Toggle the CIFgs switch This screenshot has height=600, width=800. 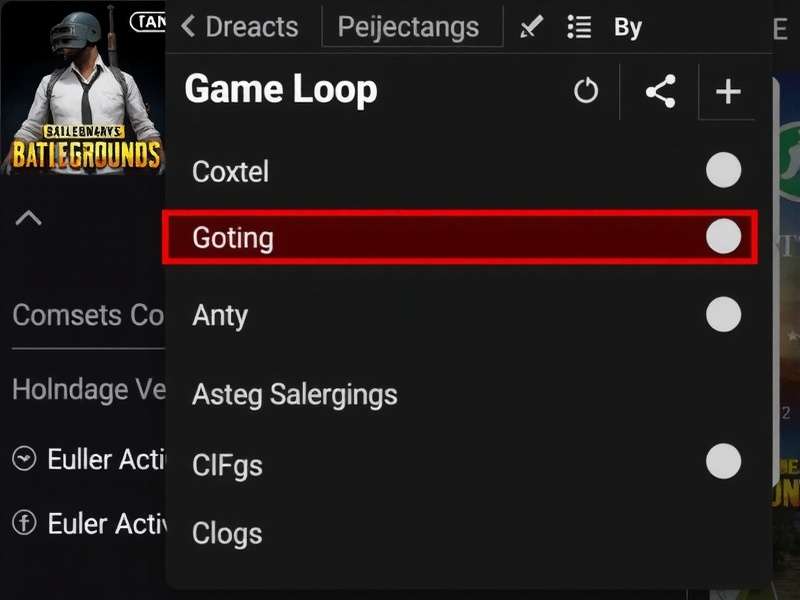pyautogui.click(x=723, y=462)
